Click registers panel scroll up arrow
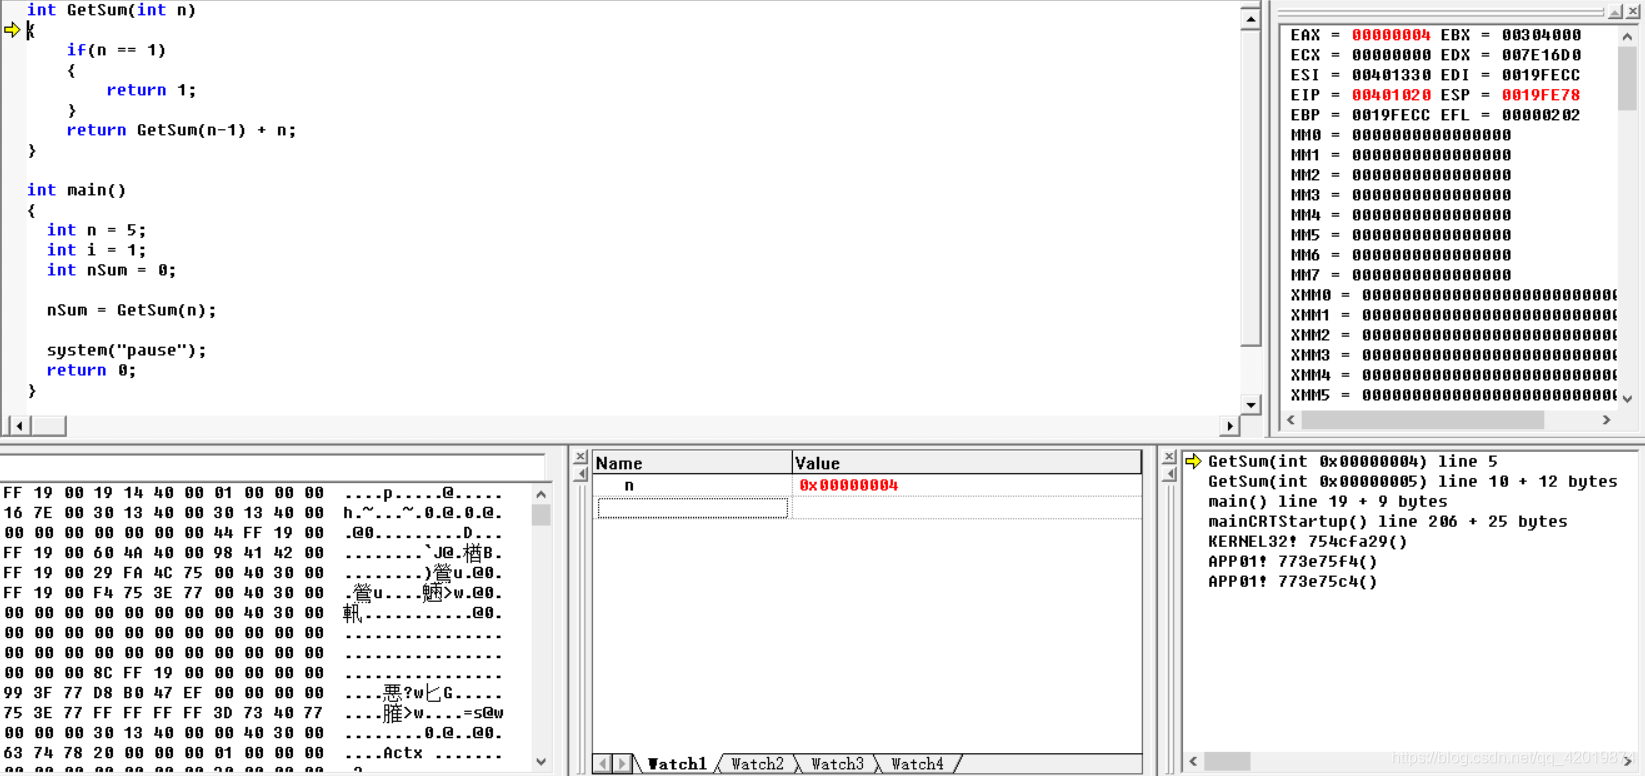1645x776 pixels. [x=1627, y=36]
